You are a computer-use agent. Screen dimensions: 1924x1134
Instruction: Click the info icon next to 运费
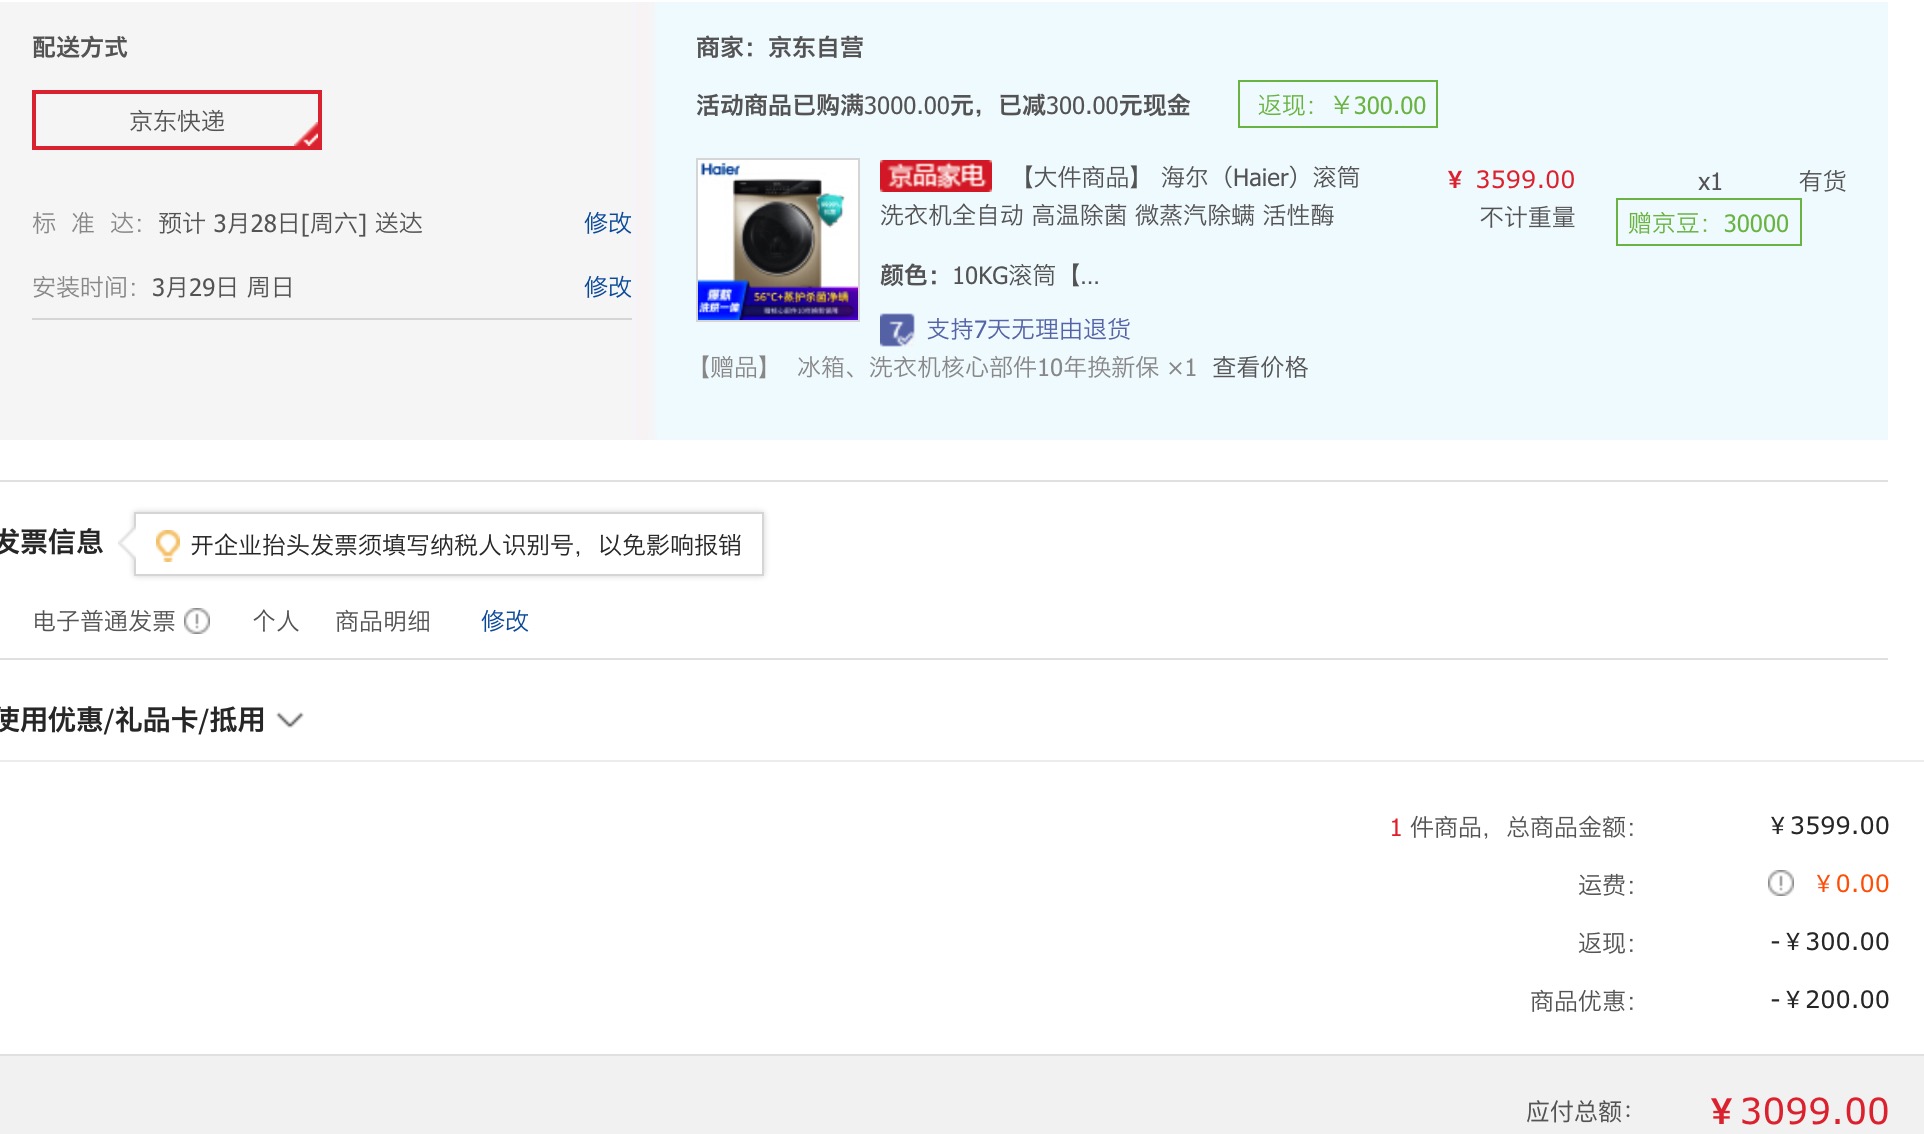[x=1780, y=883]
